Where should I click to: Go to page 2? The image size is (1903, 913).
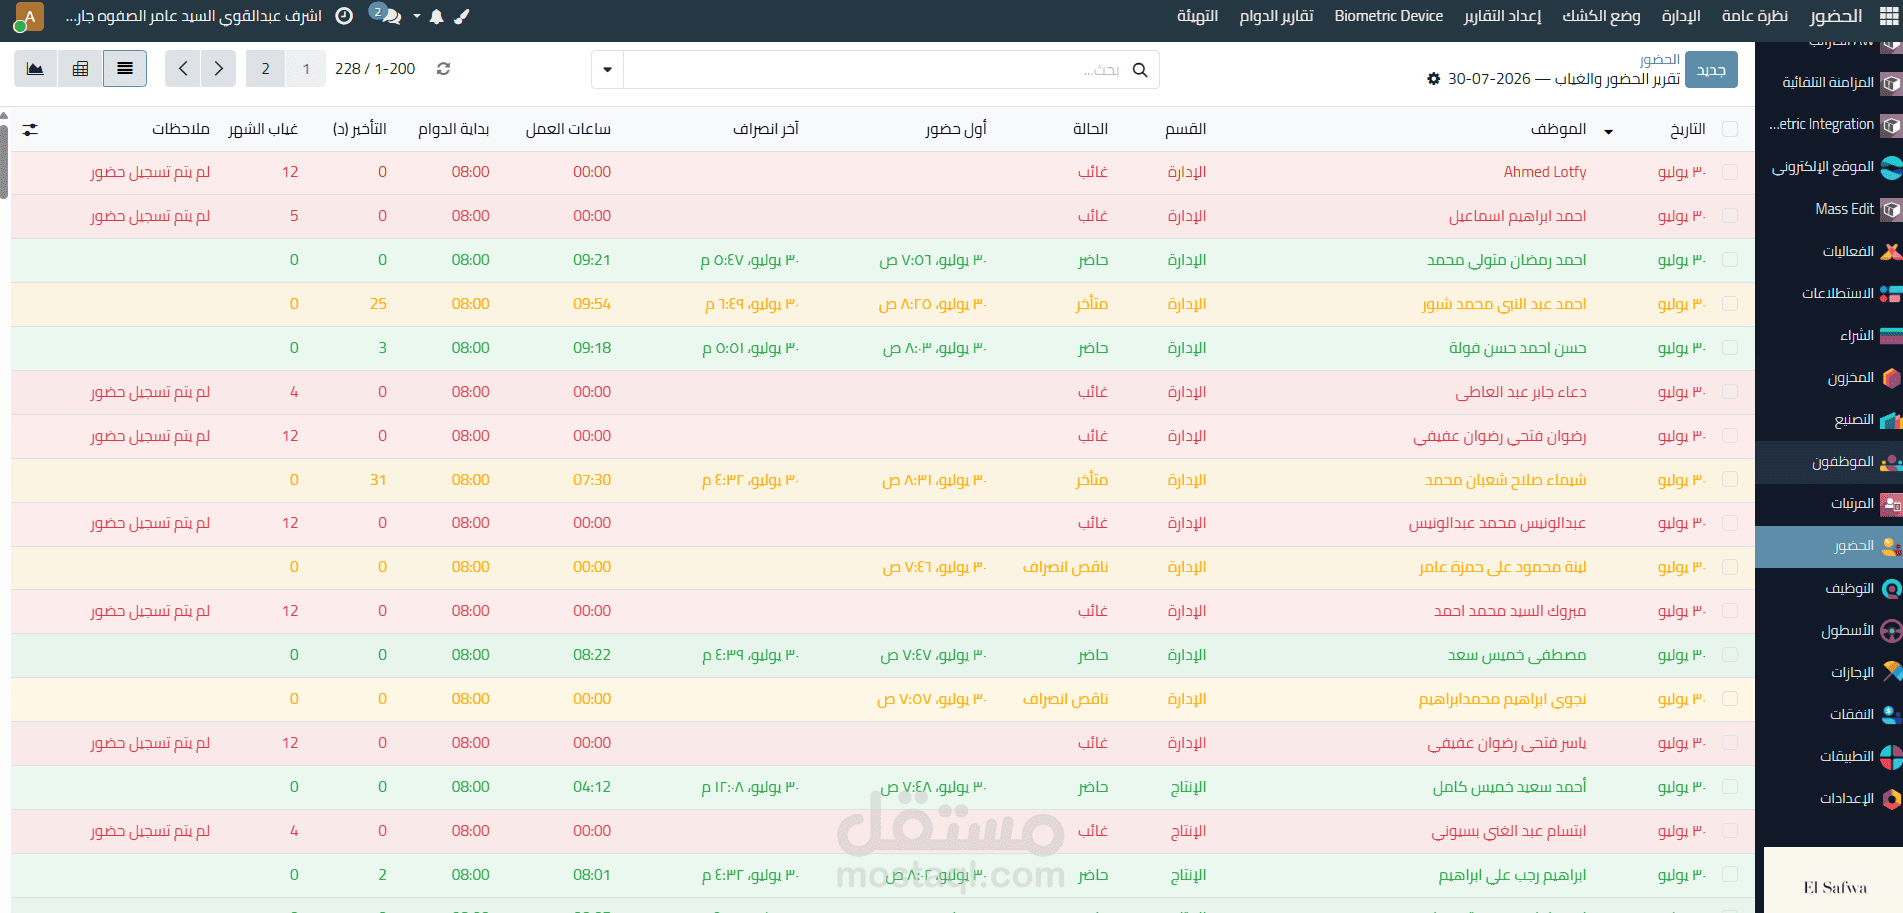pos(265,69)
